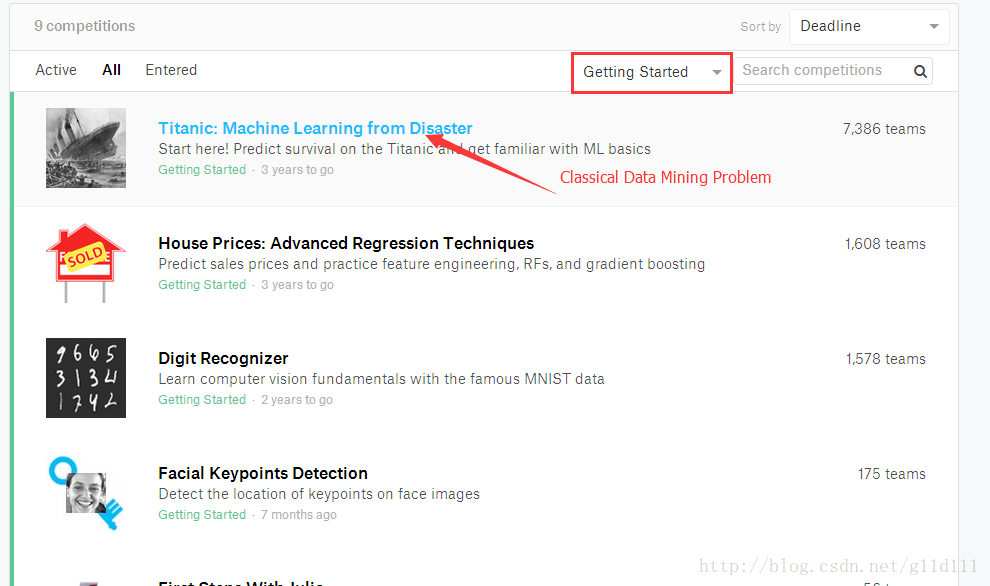Click 'Predict sales prices and practice' description
The image size is (990, 586).
pos(432,264)
